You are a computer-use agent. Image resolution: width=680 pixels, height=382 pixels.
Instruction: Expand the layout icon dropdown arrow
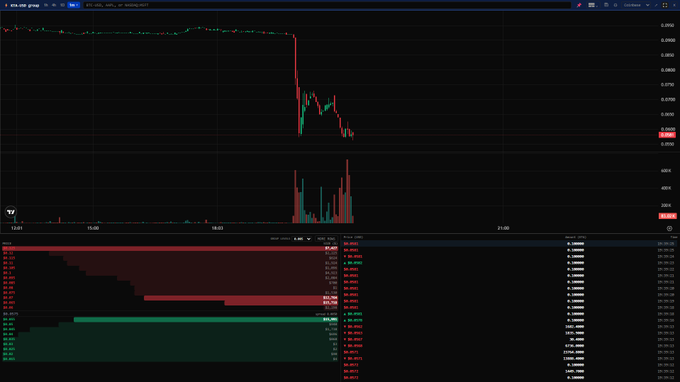point(597,6)
